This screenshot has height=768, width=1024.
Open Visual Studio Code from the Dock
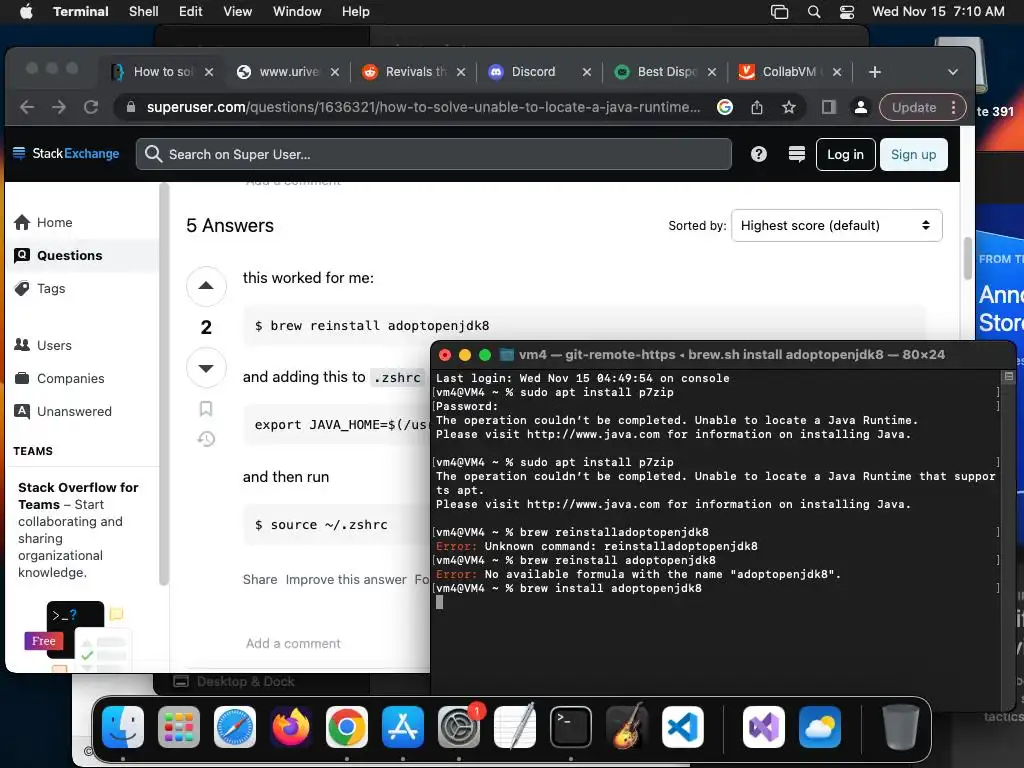[683, 727]
